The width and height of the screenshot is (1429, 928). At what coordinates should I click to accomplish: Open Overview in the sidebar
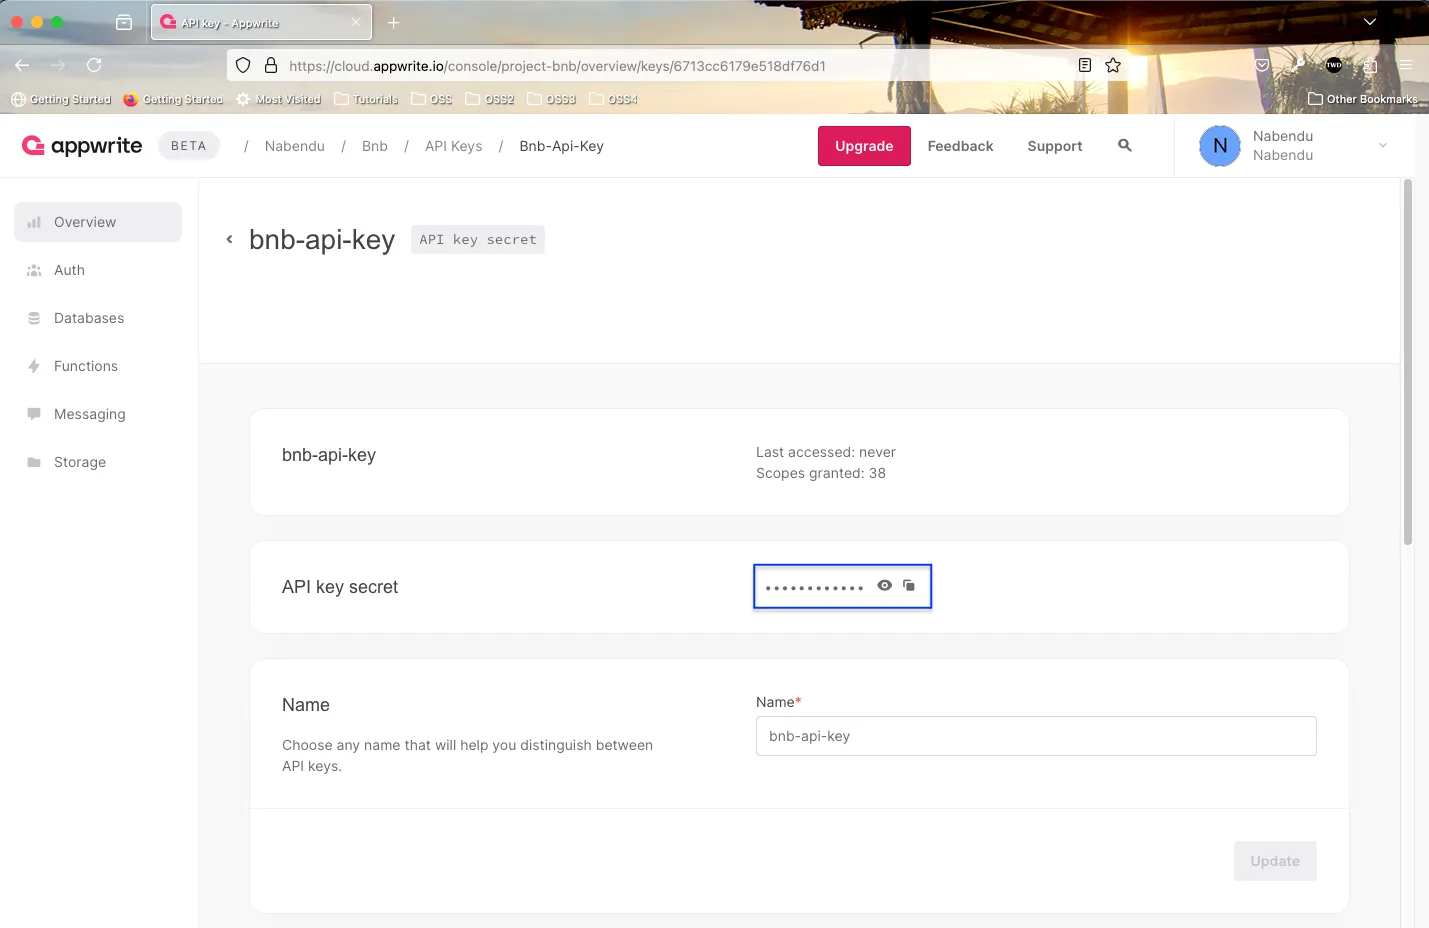click(98, 222)
